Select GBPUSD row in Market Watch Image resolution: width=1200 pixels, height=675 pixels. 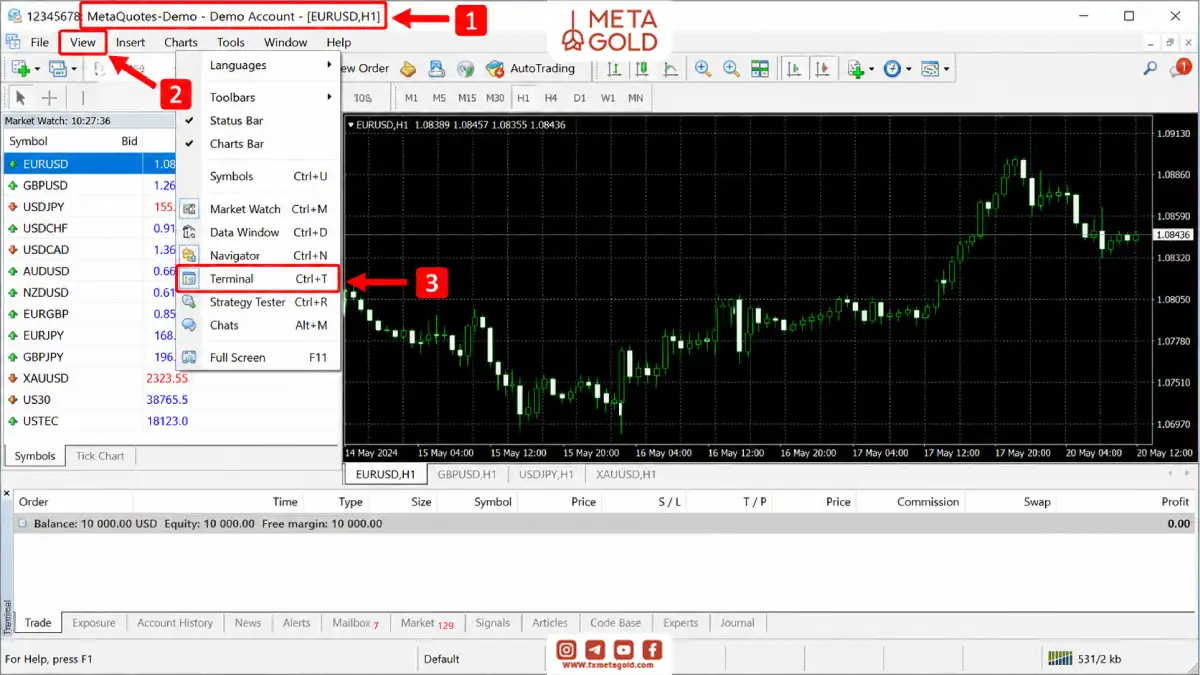pyautogui.click(x=90, y=185)
